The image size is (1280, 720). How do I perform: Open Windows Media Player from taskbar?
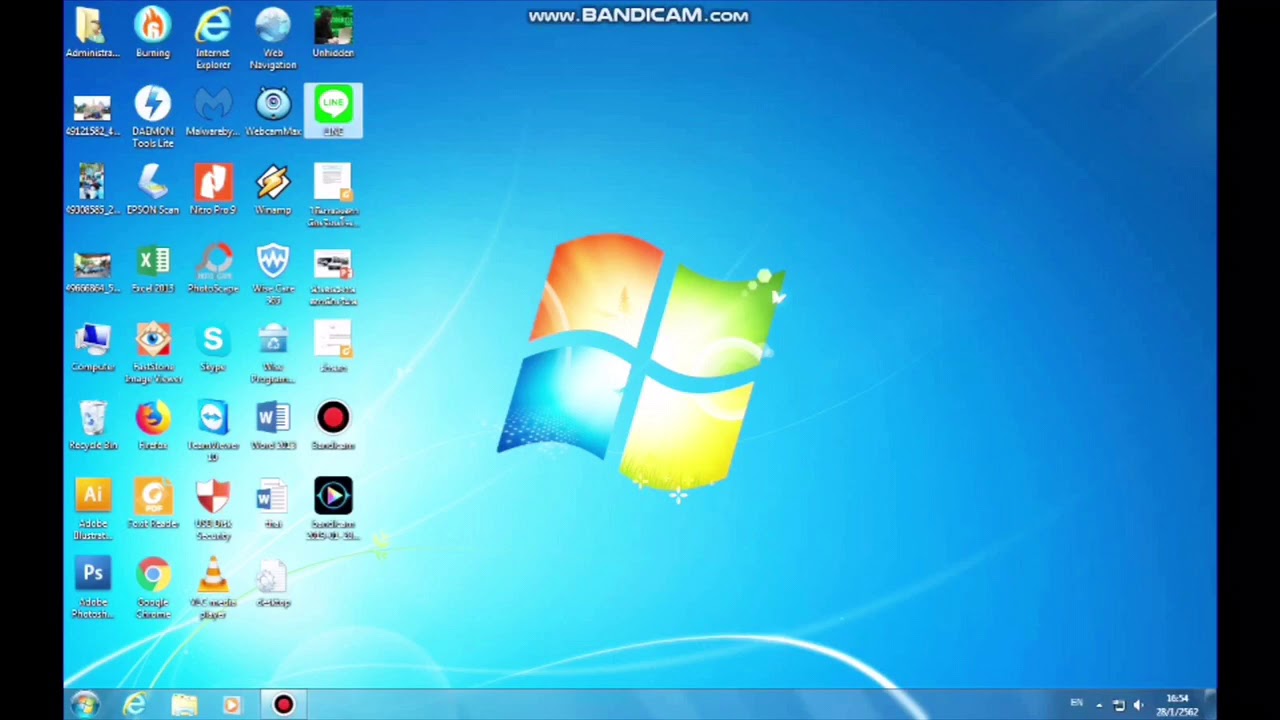[x=232, y=705]
